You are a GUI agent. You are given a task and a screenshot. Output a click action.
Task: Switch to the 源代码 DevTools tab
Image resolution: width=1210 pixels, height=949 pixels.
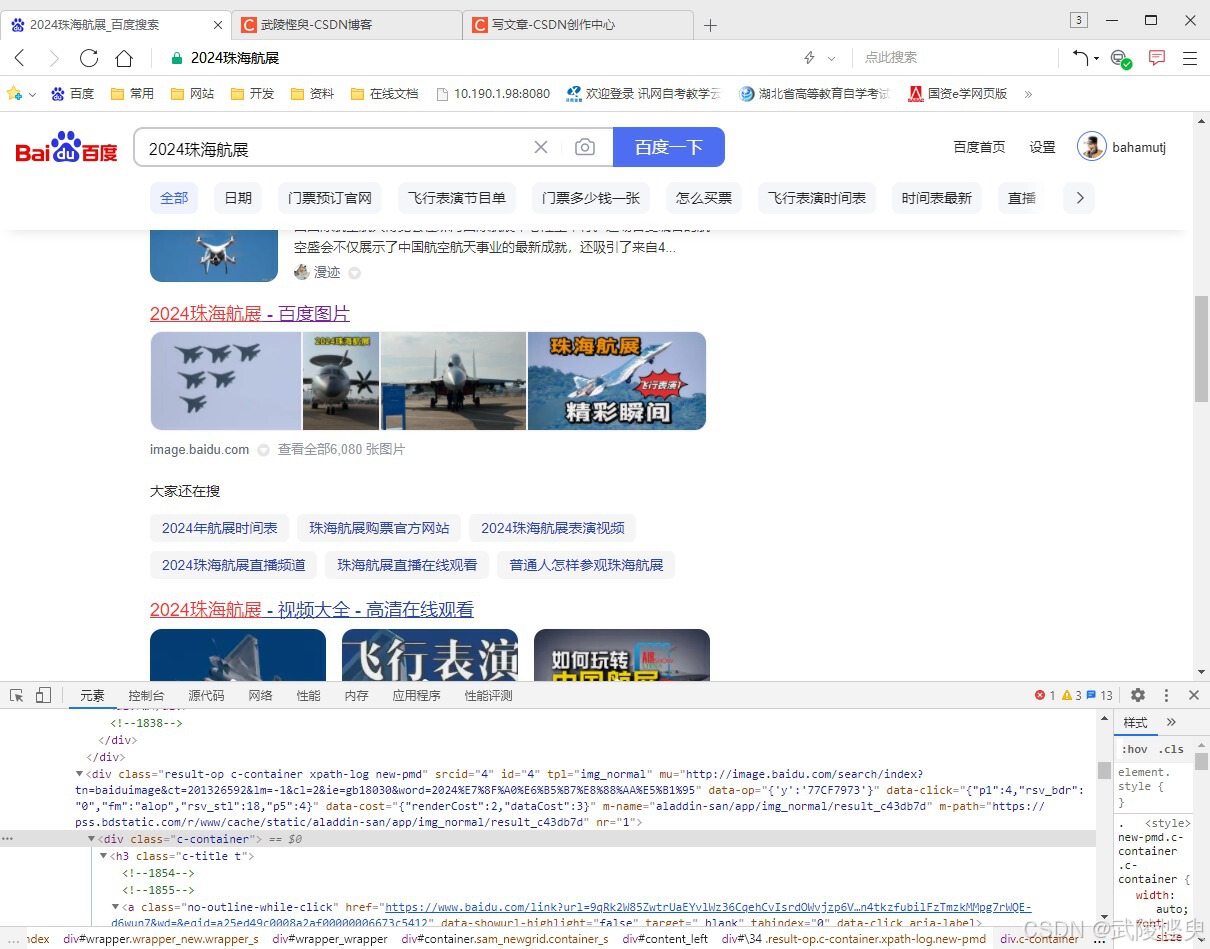[x=206, y=695]
